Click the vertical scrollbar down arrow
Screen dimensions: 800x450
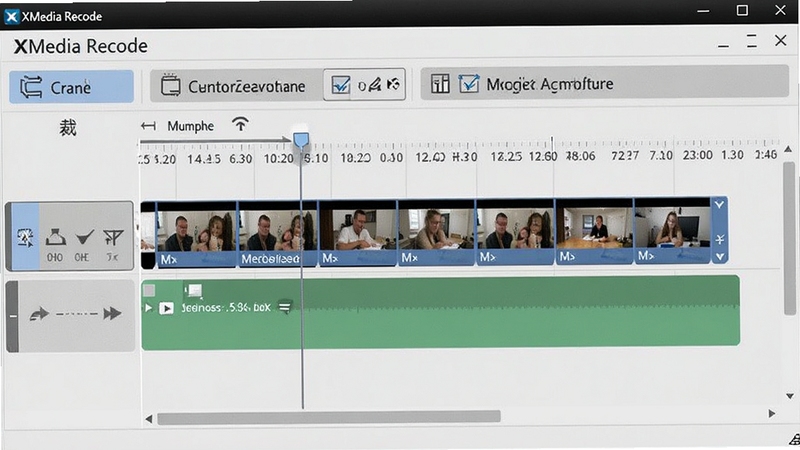[790, 396]
